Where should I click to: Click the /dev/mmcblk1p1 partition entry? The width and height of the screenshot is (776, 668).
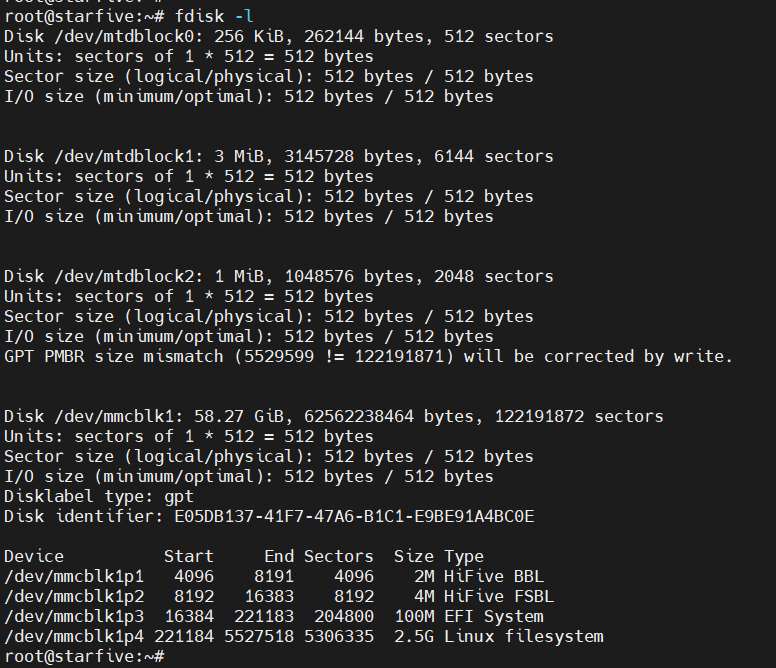[74, 576]
